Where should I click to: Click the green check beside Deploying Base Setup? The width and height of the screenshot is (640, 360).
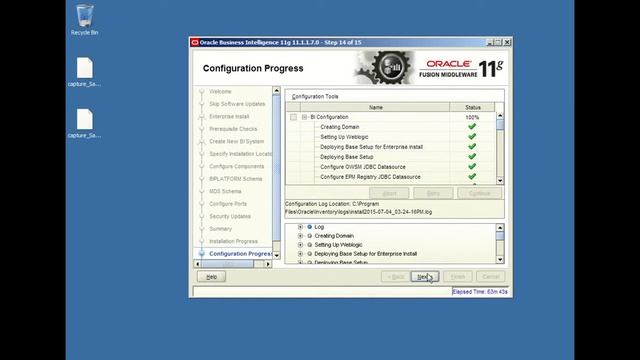coord(472,157)
